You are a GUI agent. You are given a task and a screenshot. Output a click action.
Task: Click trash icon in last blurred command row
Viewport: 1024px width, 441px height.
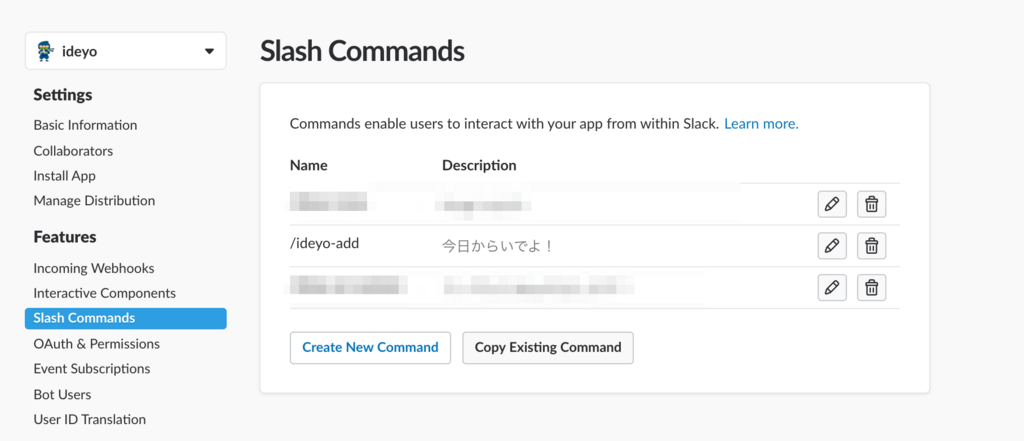871,287
